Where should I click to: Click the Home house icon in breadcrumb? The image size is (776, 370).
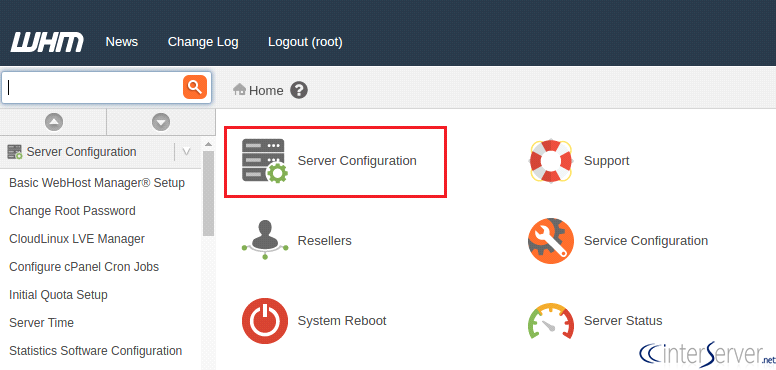coord(240,90)
